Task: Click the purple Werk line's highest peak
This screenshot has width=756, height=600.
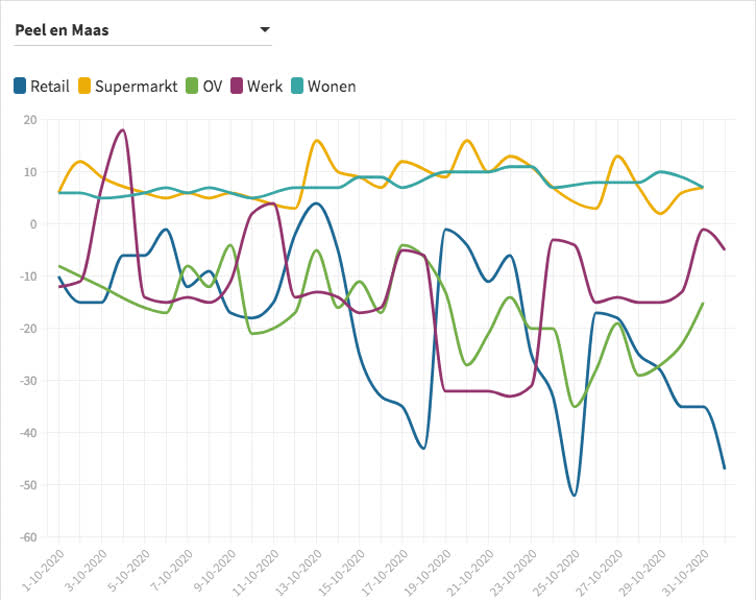Action: coord(122,130)
